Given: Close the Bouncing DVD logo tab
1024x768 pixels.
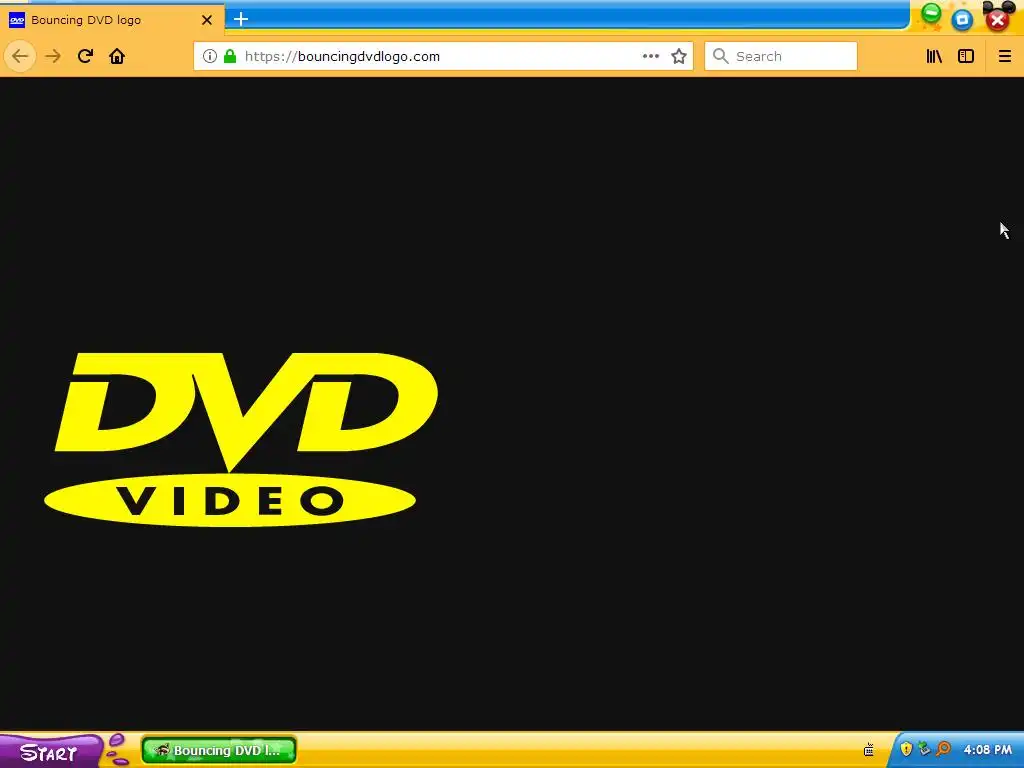Looking at the screenshot, I should (207, 20).
